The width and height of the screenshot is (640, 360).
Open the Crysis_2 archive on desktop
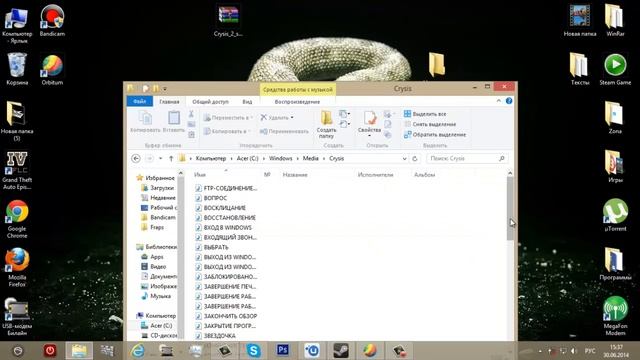(x=228, y=20)
